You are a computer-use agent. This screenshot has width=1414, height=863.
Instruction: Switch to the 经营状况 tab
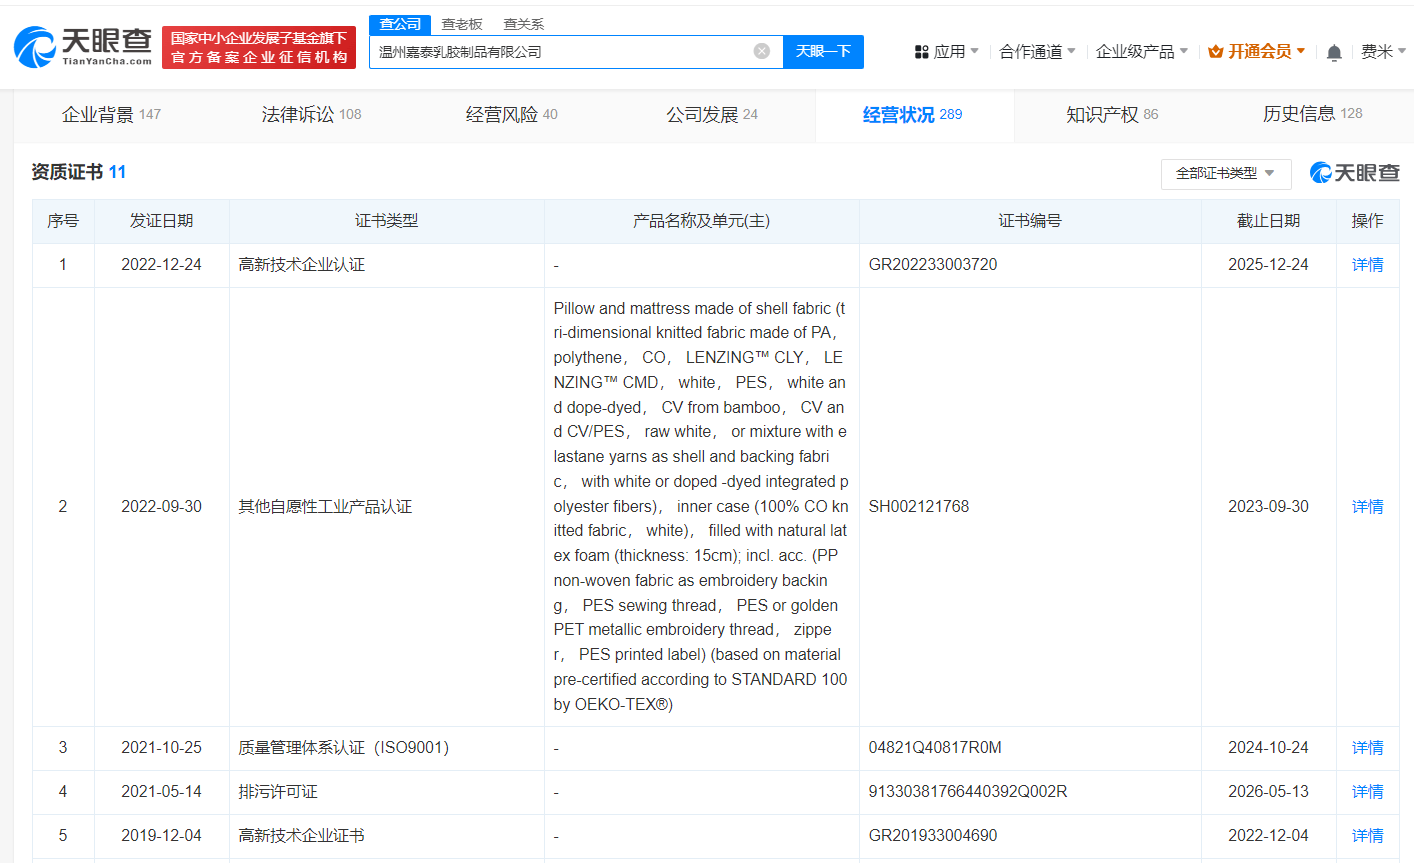pos(912,115)
